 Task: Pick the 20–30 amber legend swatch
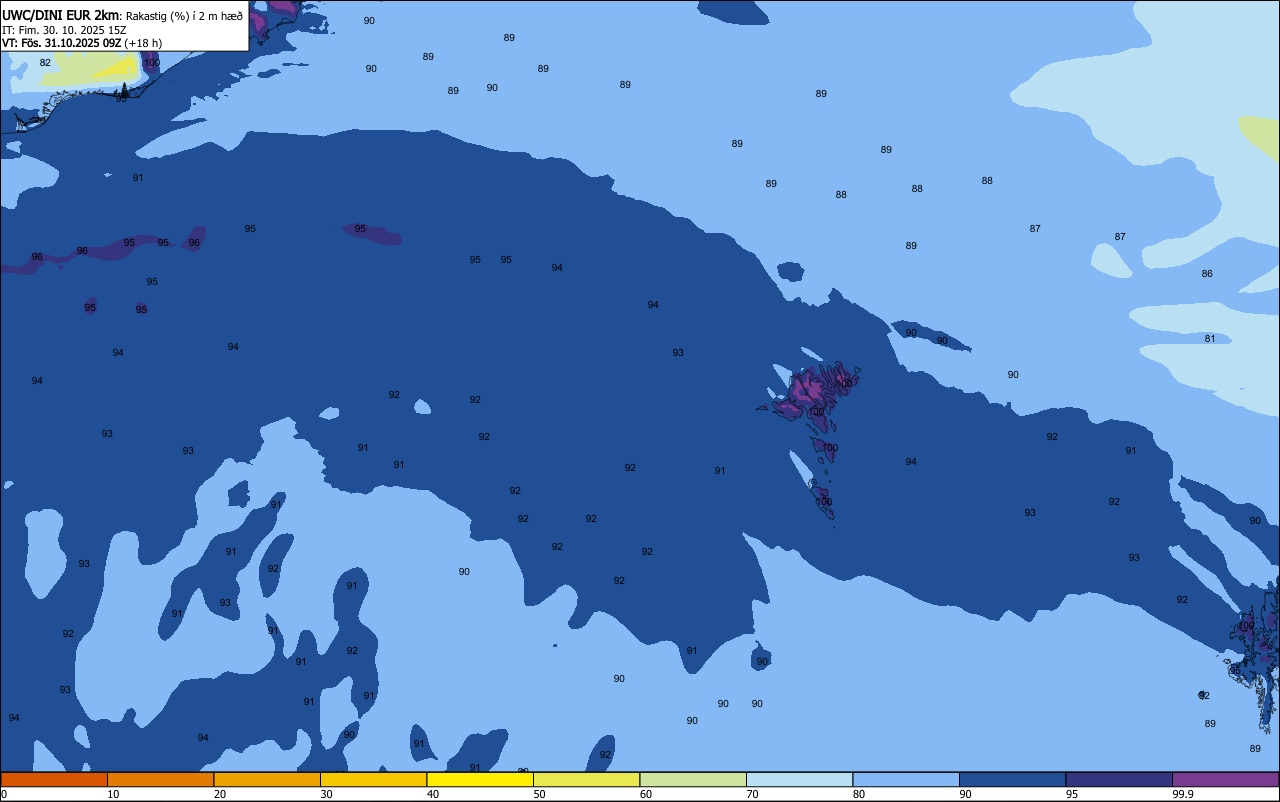click(267, 779)
